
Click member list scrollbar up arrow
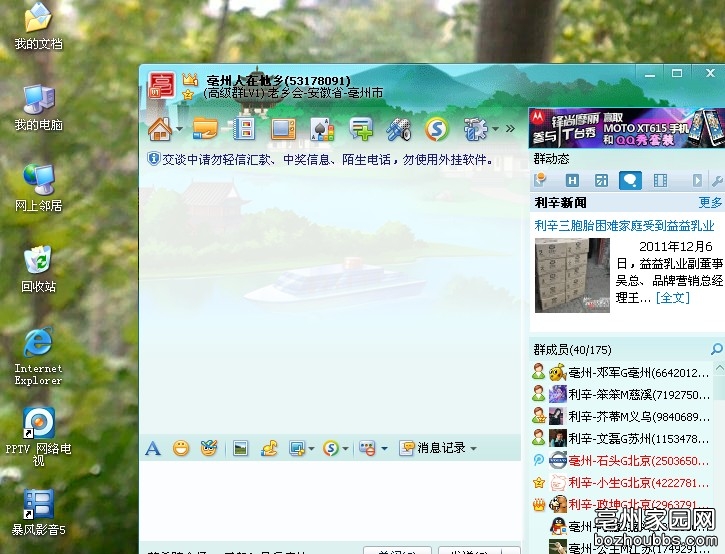coord(719,368)
